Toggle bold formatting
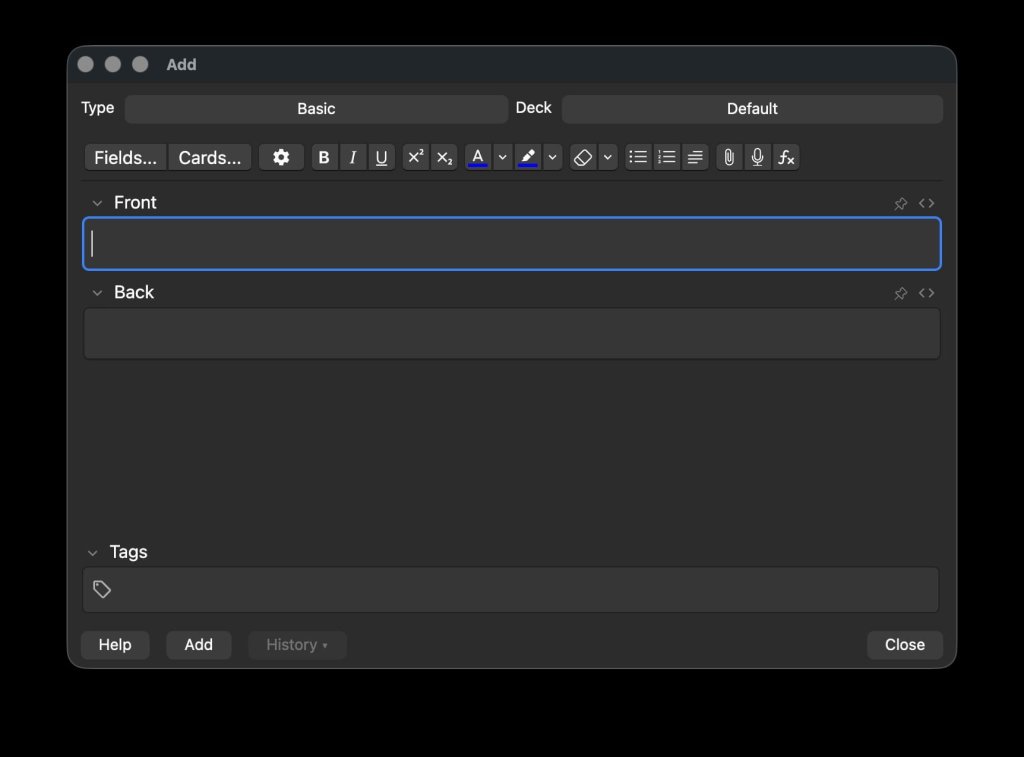1024x757 pixels. pyautogui.click(x=324, y=157)
